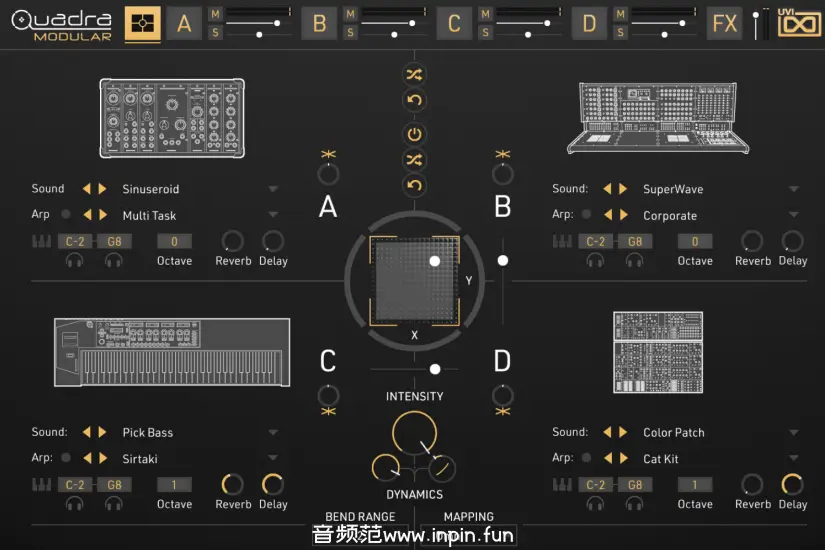The width and height of the screenshot is (825, 550).
Task: Select previous arp before Sirtaki
Action: point(87,458)
